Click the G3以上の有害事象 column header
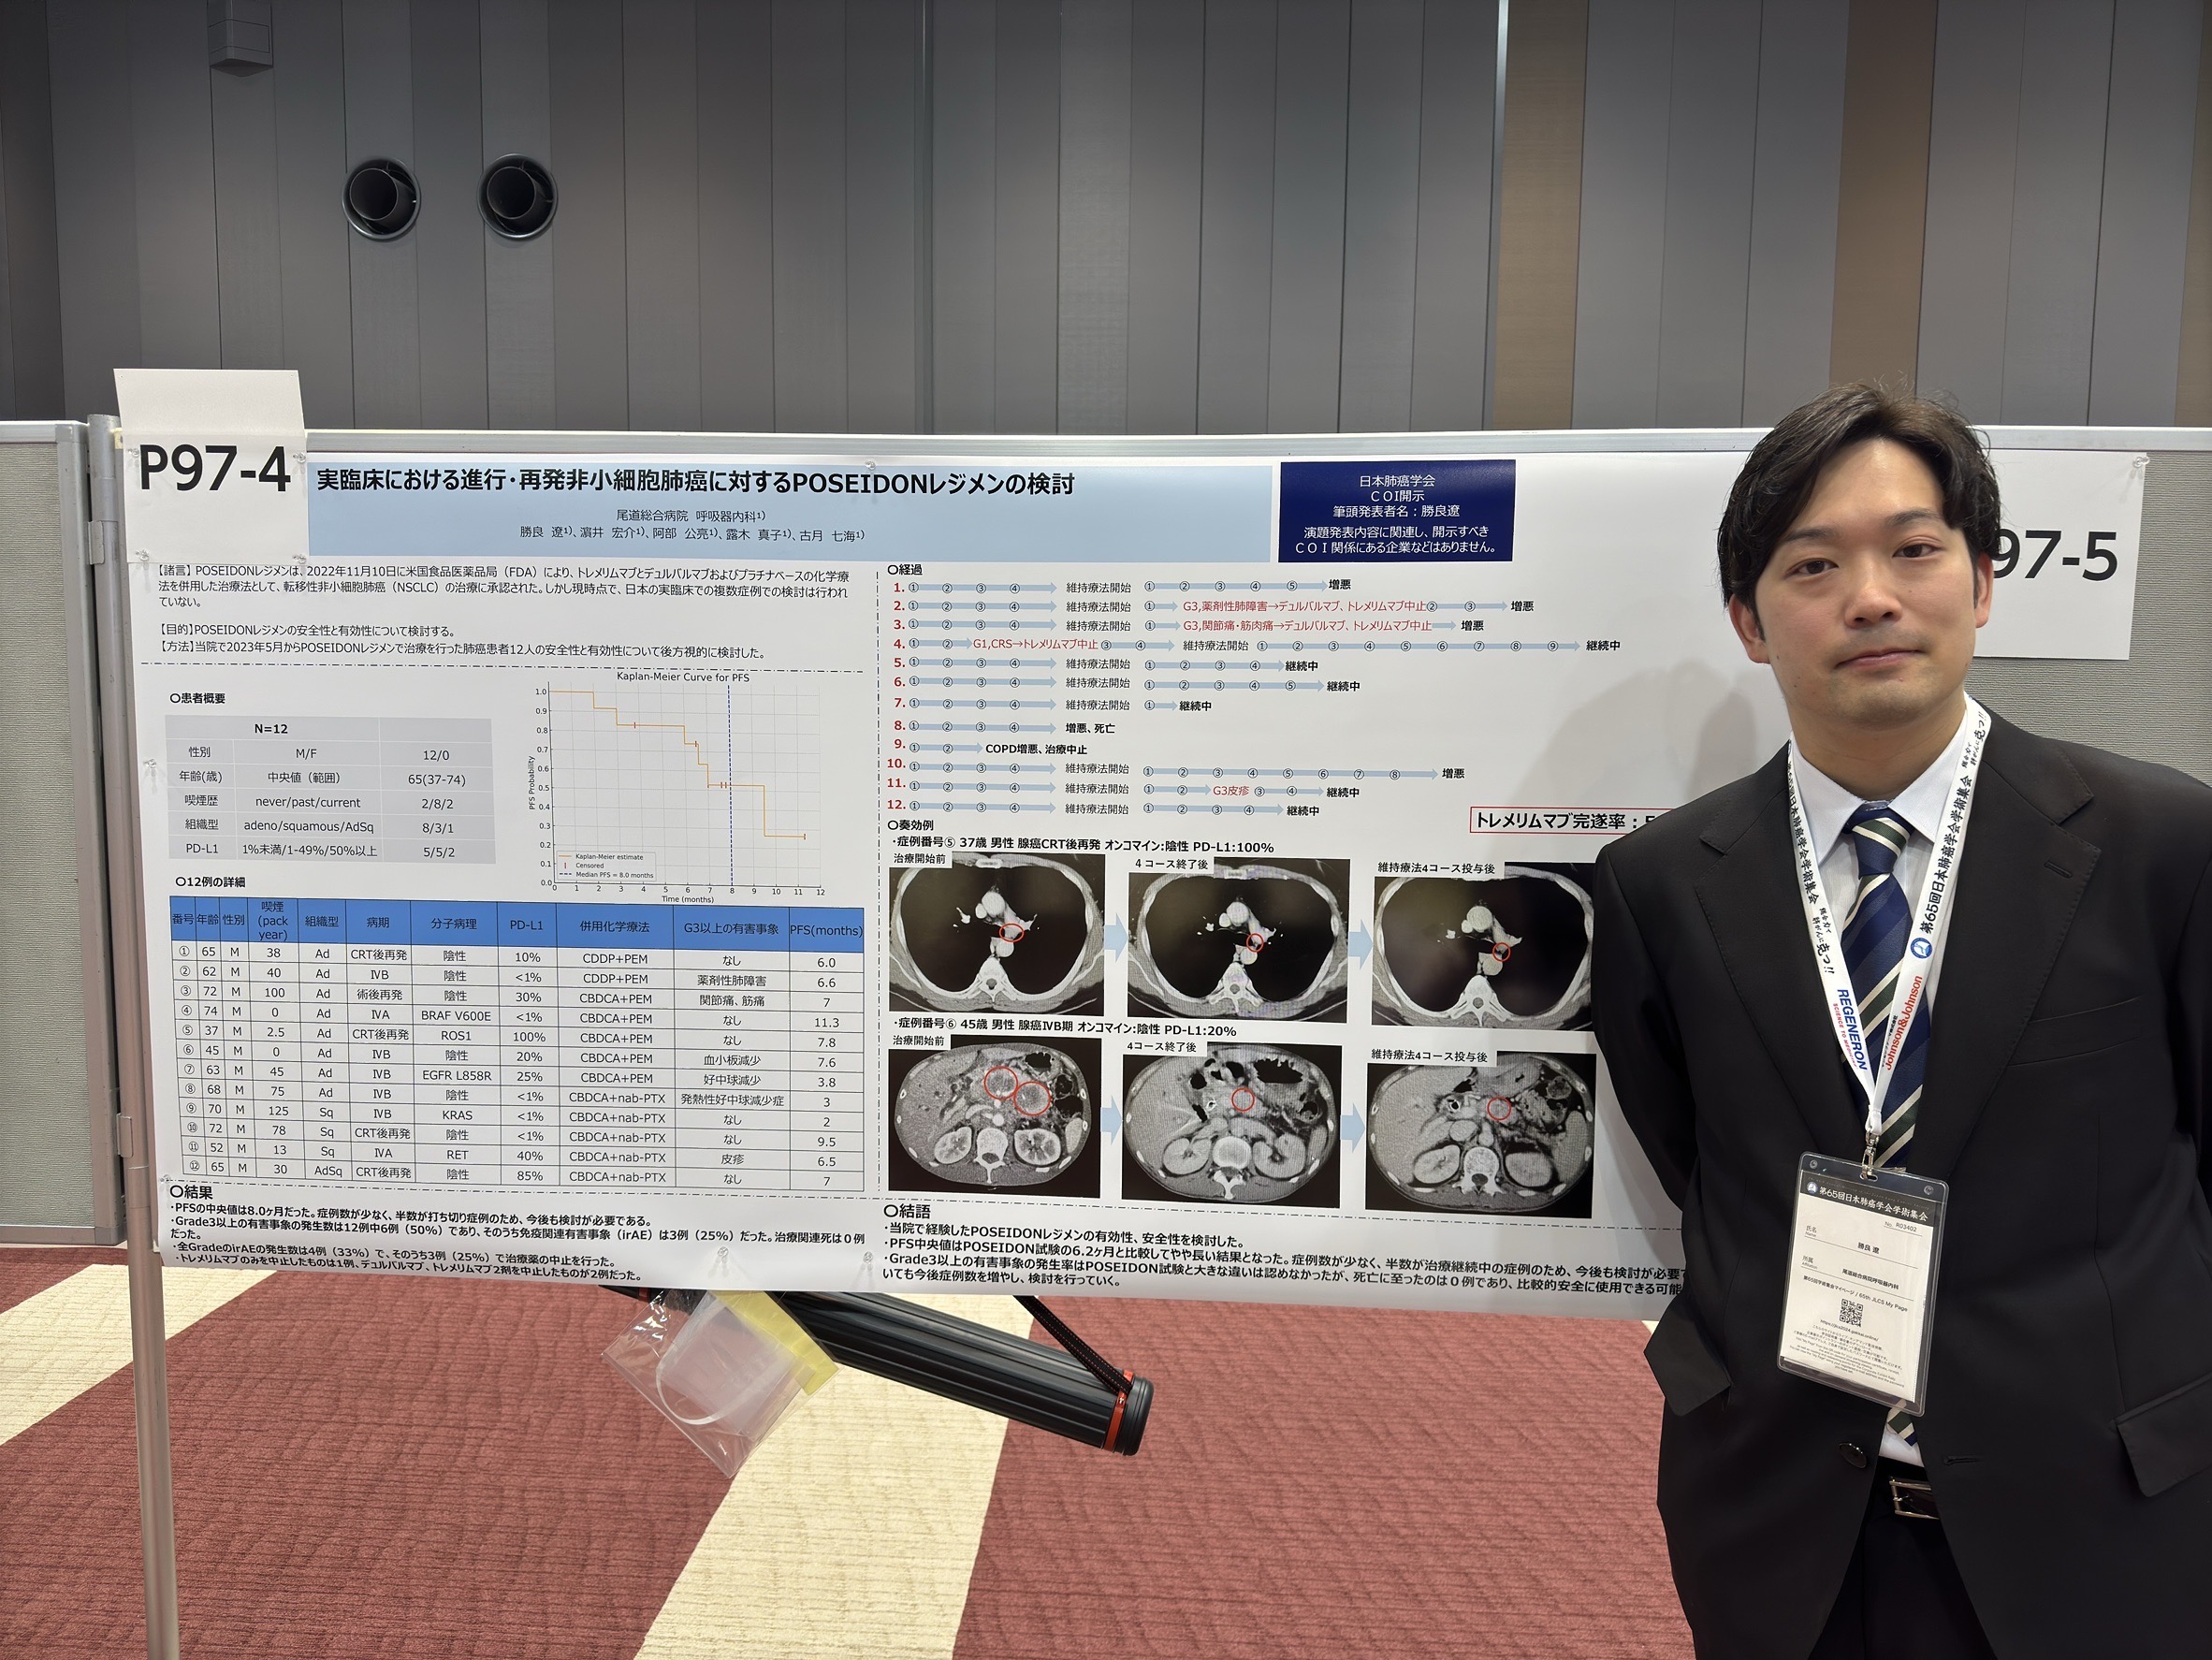Screen dimensions: 2212x1660 point(731,928)
